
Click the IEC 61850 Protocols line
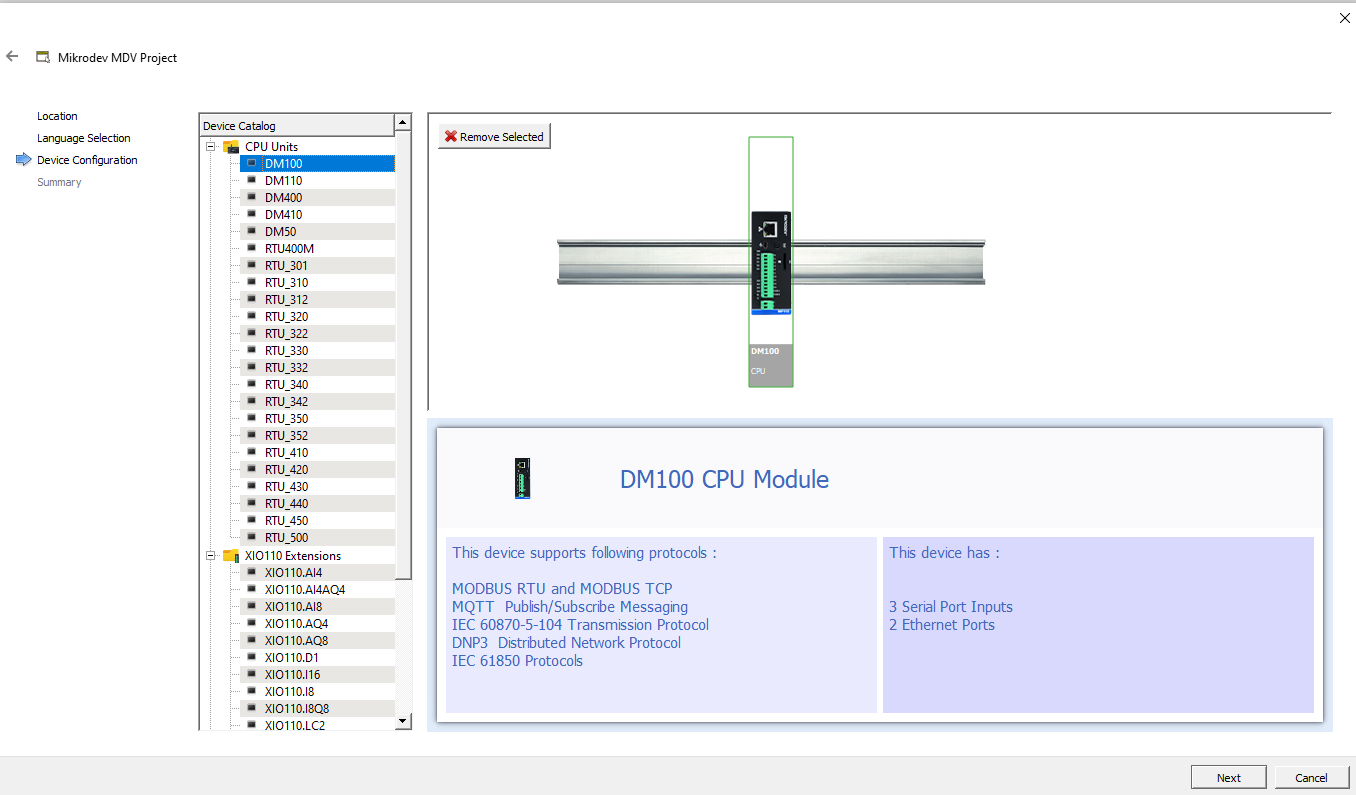click(517, 661)
